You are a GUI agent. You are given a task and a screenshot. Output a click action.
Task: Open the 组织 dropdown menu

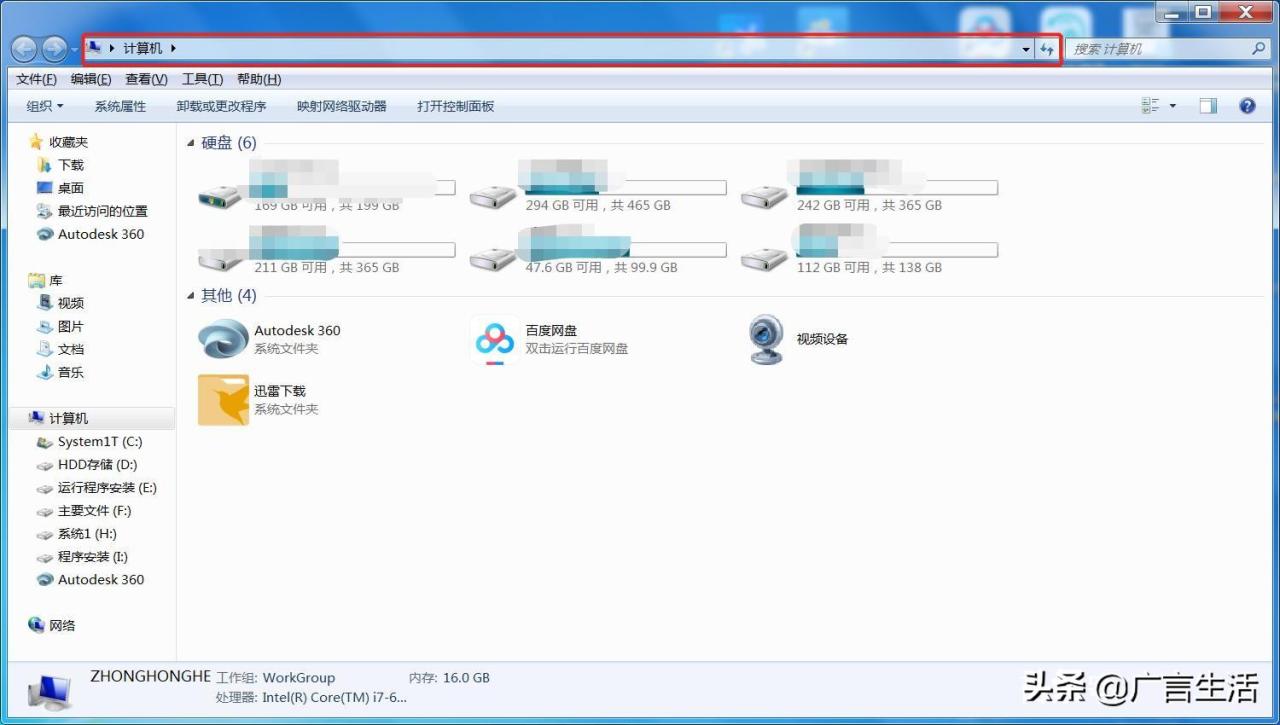pyautogui.click(x=45, y=106)
